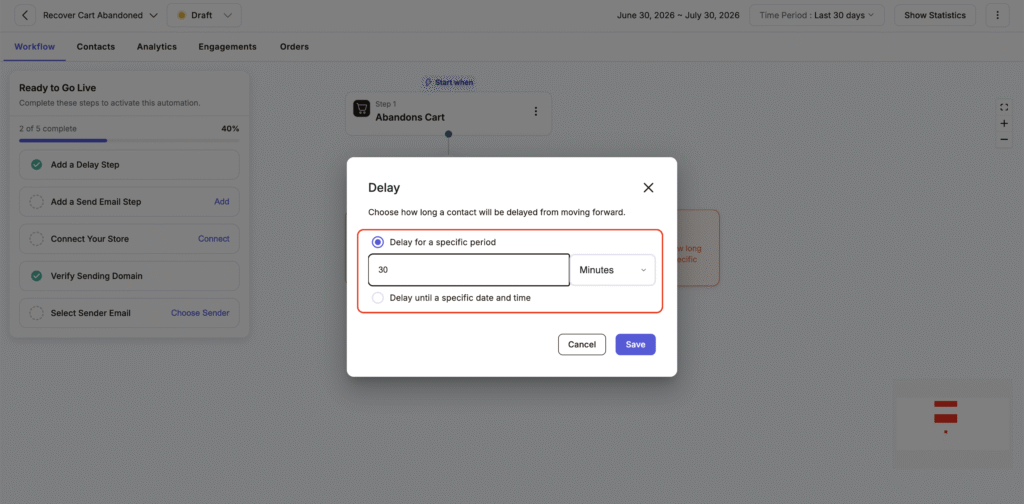
Task: Save the delay settings
Action: click(x=635, y=345)
